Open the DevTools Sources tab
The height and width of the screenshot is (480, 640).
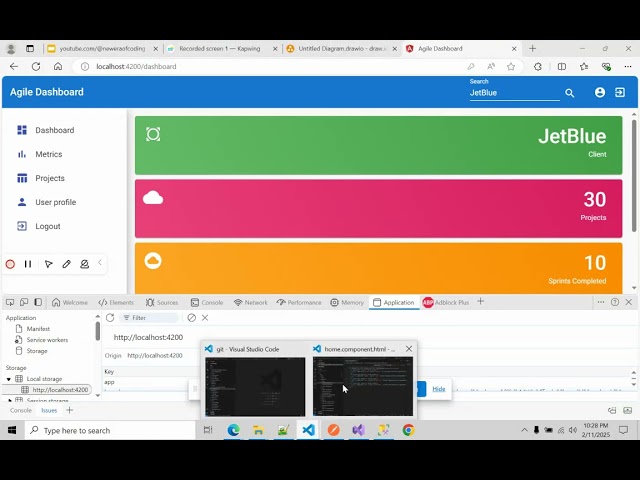pos(162,302)
